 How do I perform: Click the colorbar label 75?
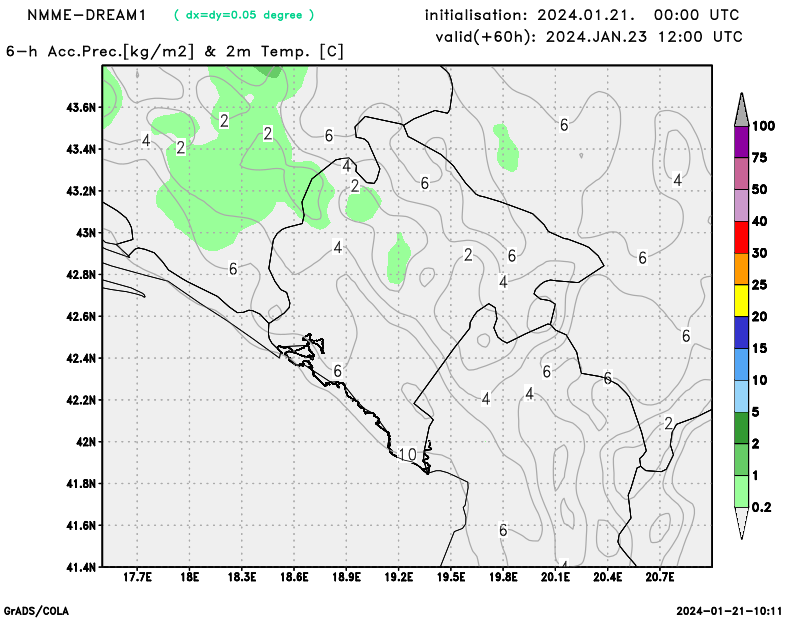click(x=759, y=158)
